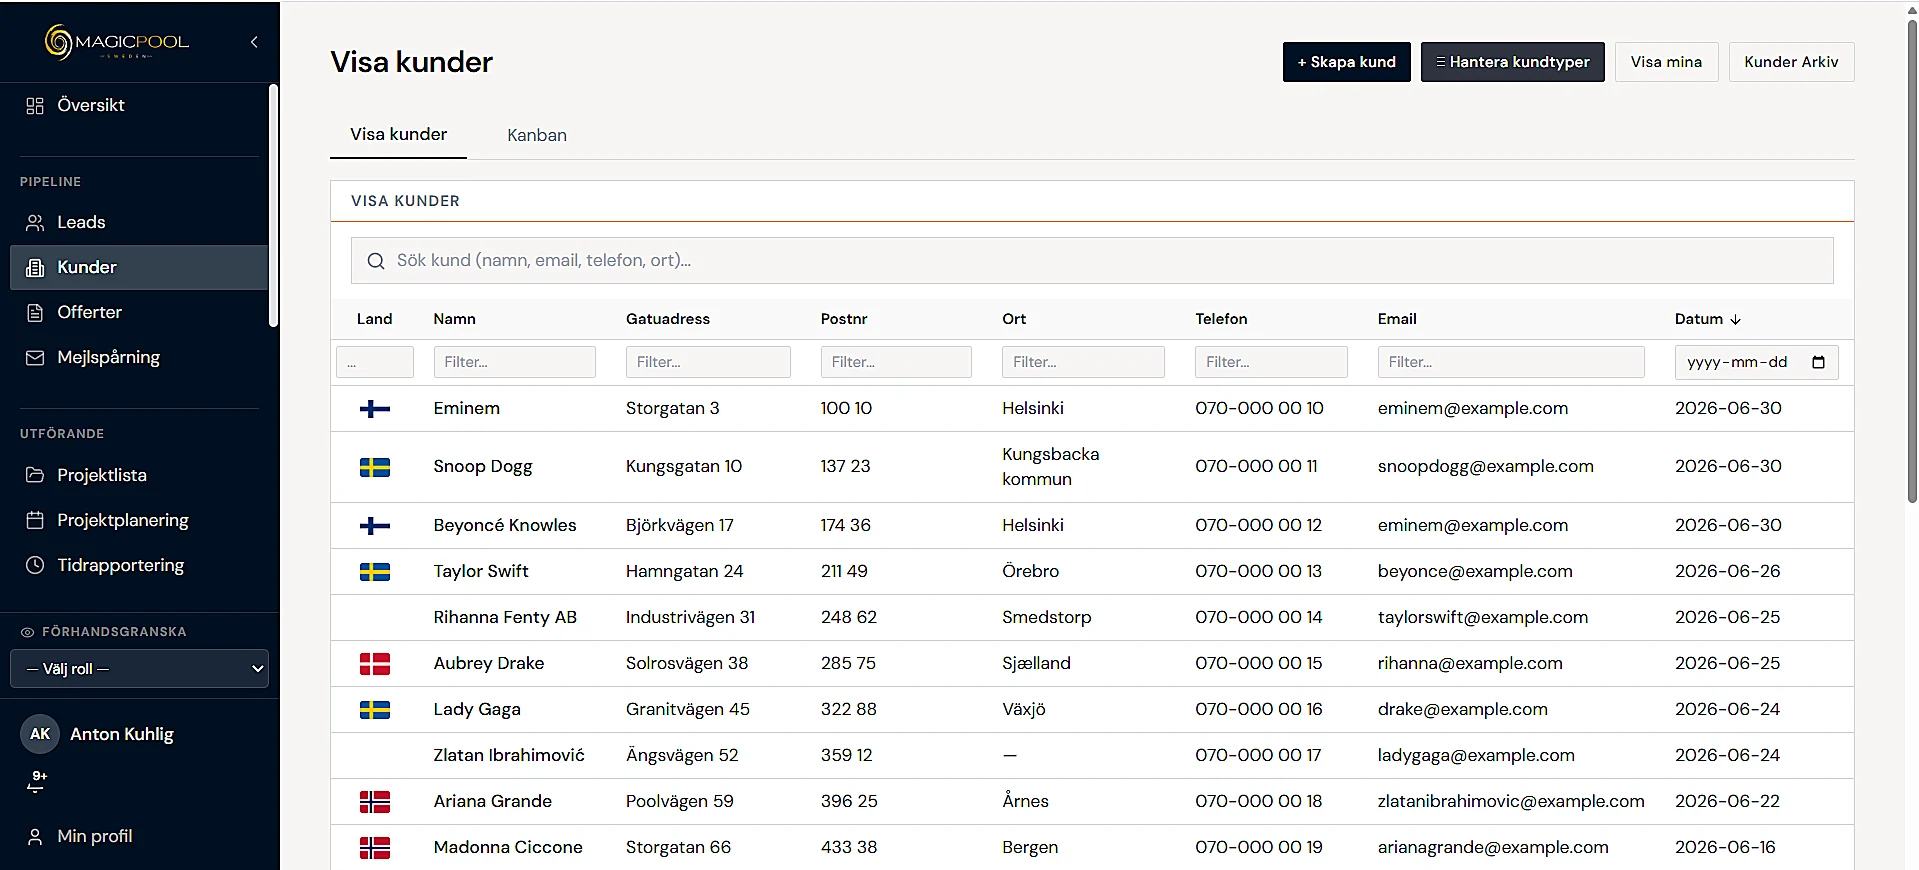The height and width of the screenshot is (870, 1919).
Task: Click the Swedish flag beside Lady Gaga
Action: coord(375,710)
